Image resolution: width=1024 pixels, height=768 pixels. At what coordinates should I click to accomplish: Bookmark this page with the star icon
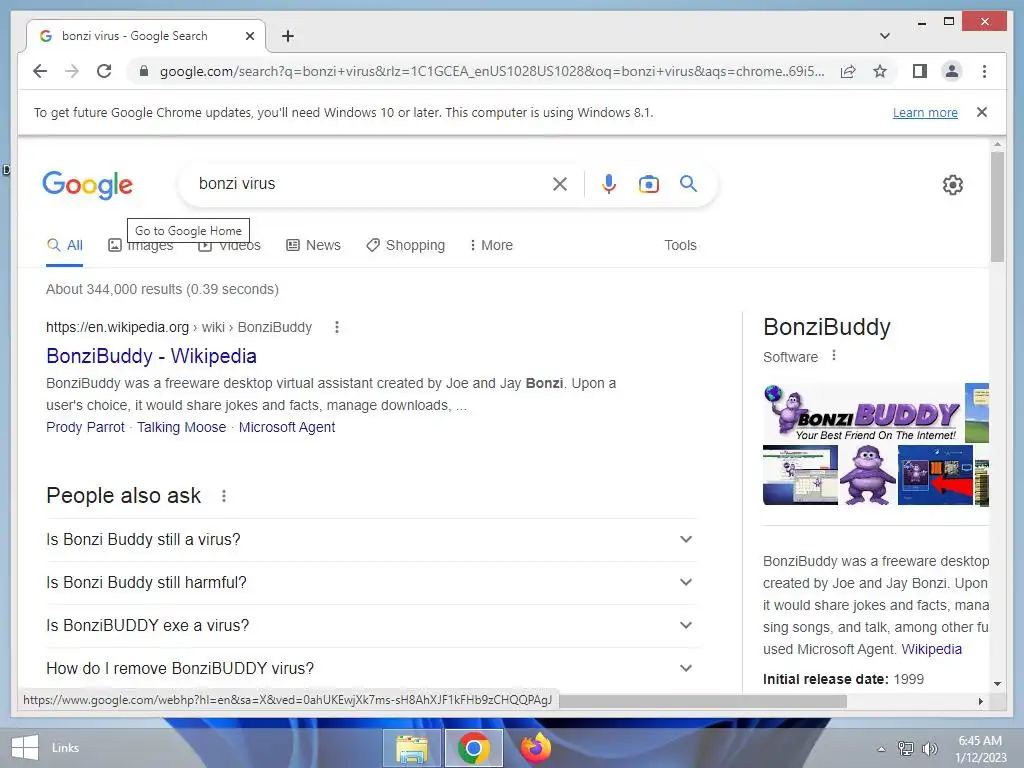coord(880,71)
